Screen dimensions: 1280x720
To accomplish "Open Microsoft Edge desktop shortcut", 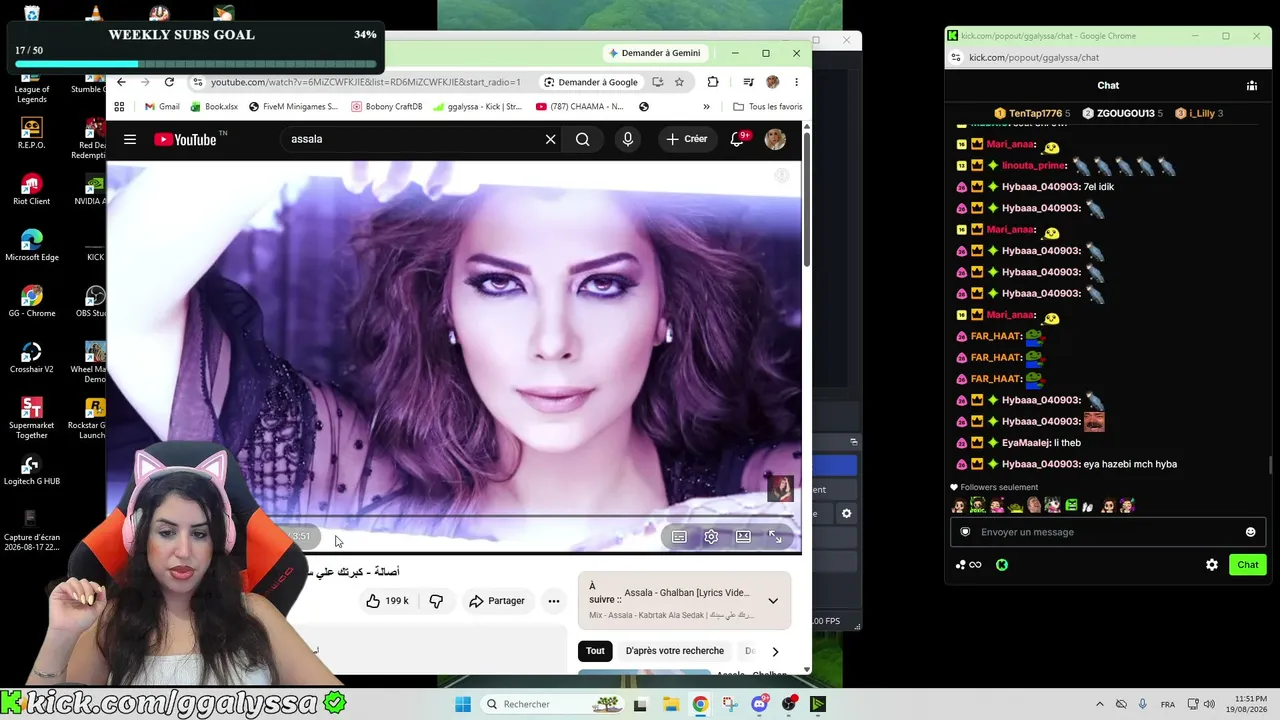I will [31, 245].
